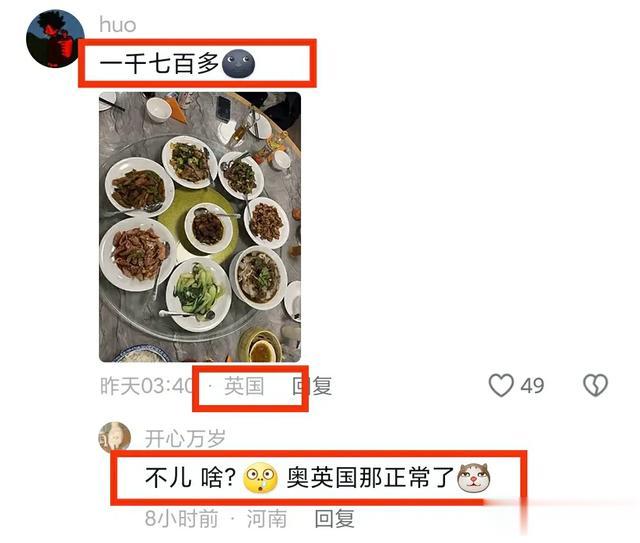Click the dark moon-face emoji after 一千七百多
Image resolution: width=640 pixels, height=543 pixels.
coord(239,63)
